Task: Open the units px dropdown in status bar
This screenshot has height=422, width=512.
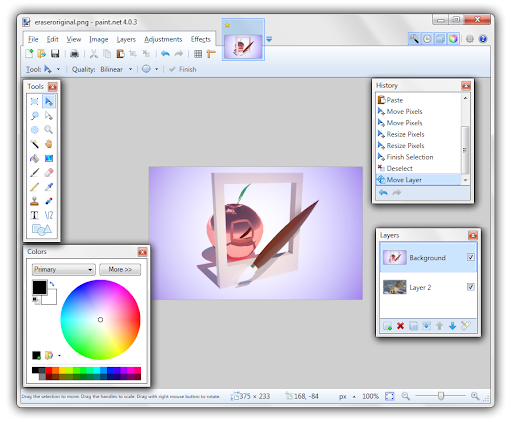Action: click(x=347, y=396)
